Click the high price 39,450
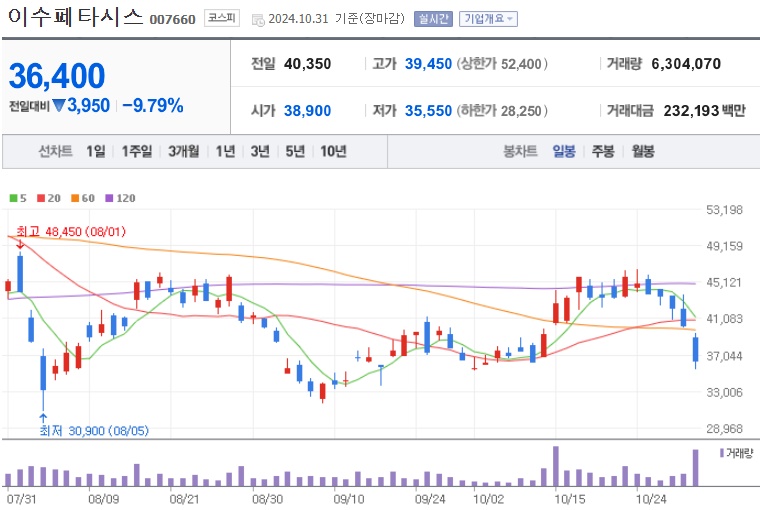Screen dimensions: 760x510 (428, 64)
